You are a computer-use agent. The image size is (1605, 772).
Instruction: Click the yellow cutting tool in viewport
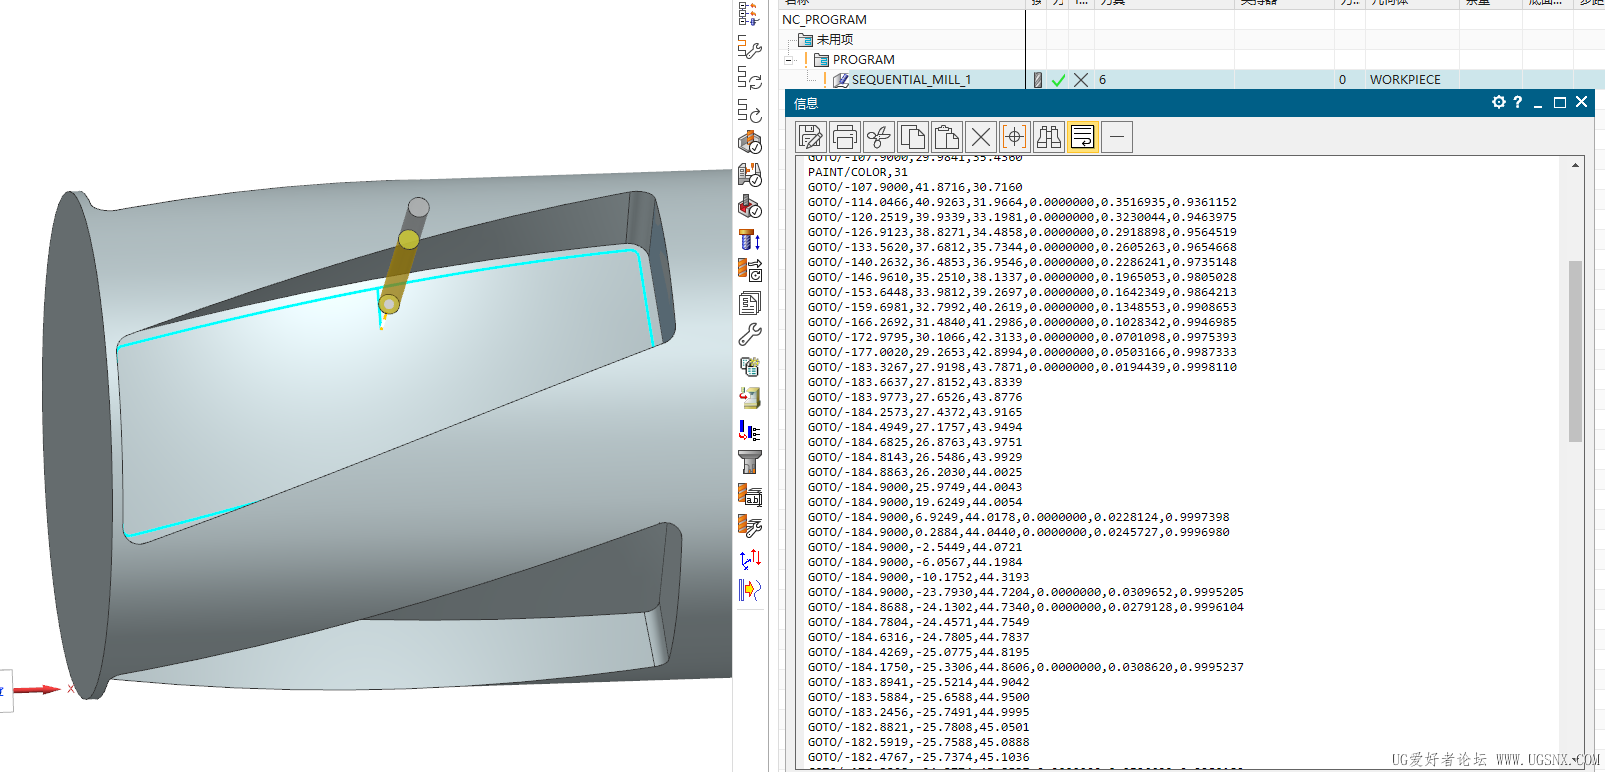pyautogui.click(x=398, y=272)
